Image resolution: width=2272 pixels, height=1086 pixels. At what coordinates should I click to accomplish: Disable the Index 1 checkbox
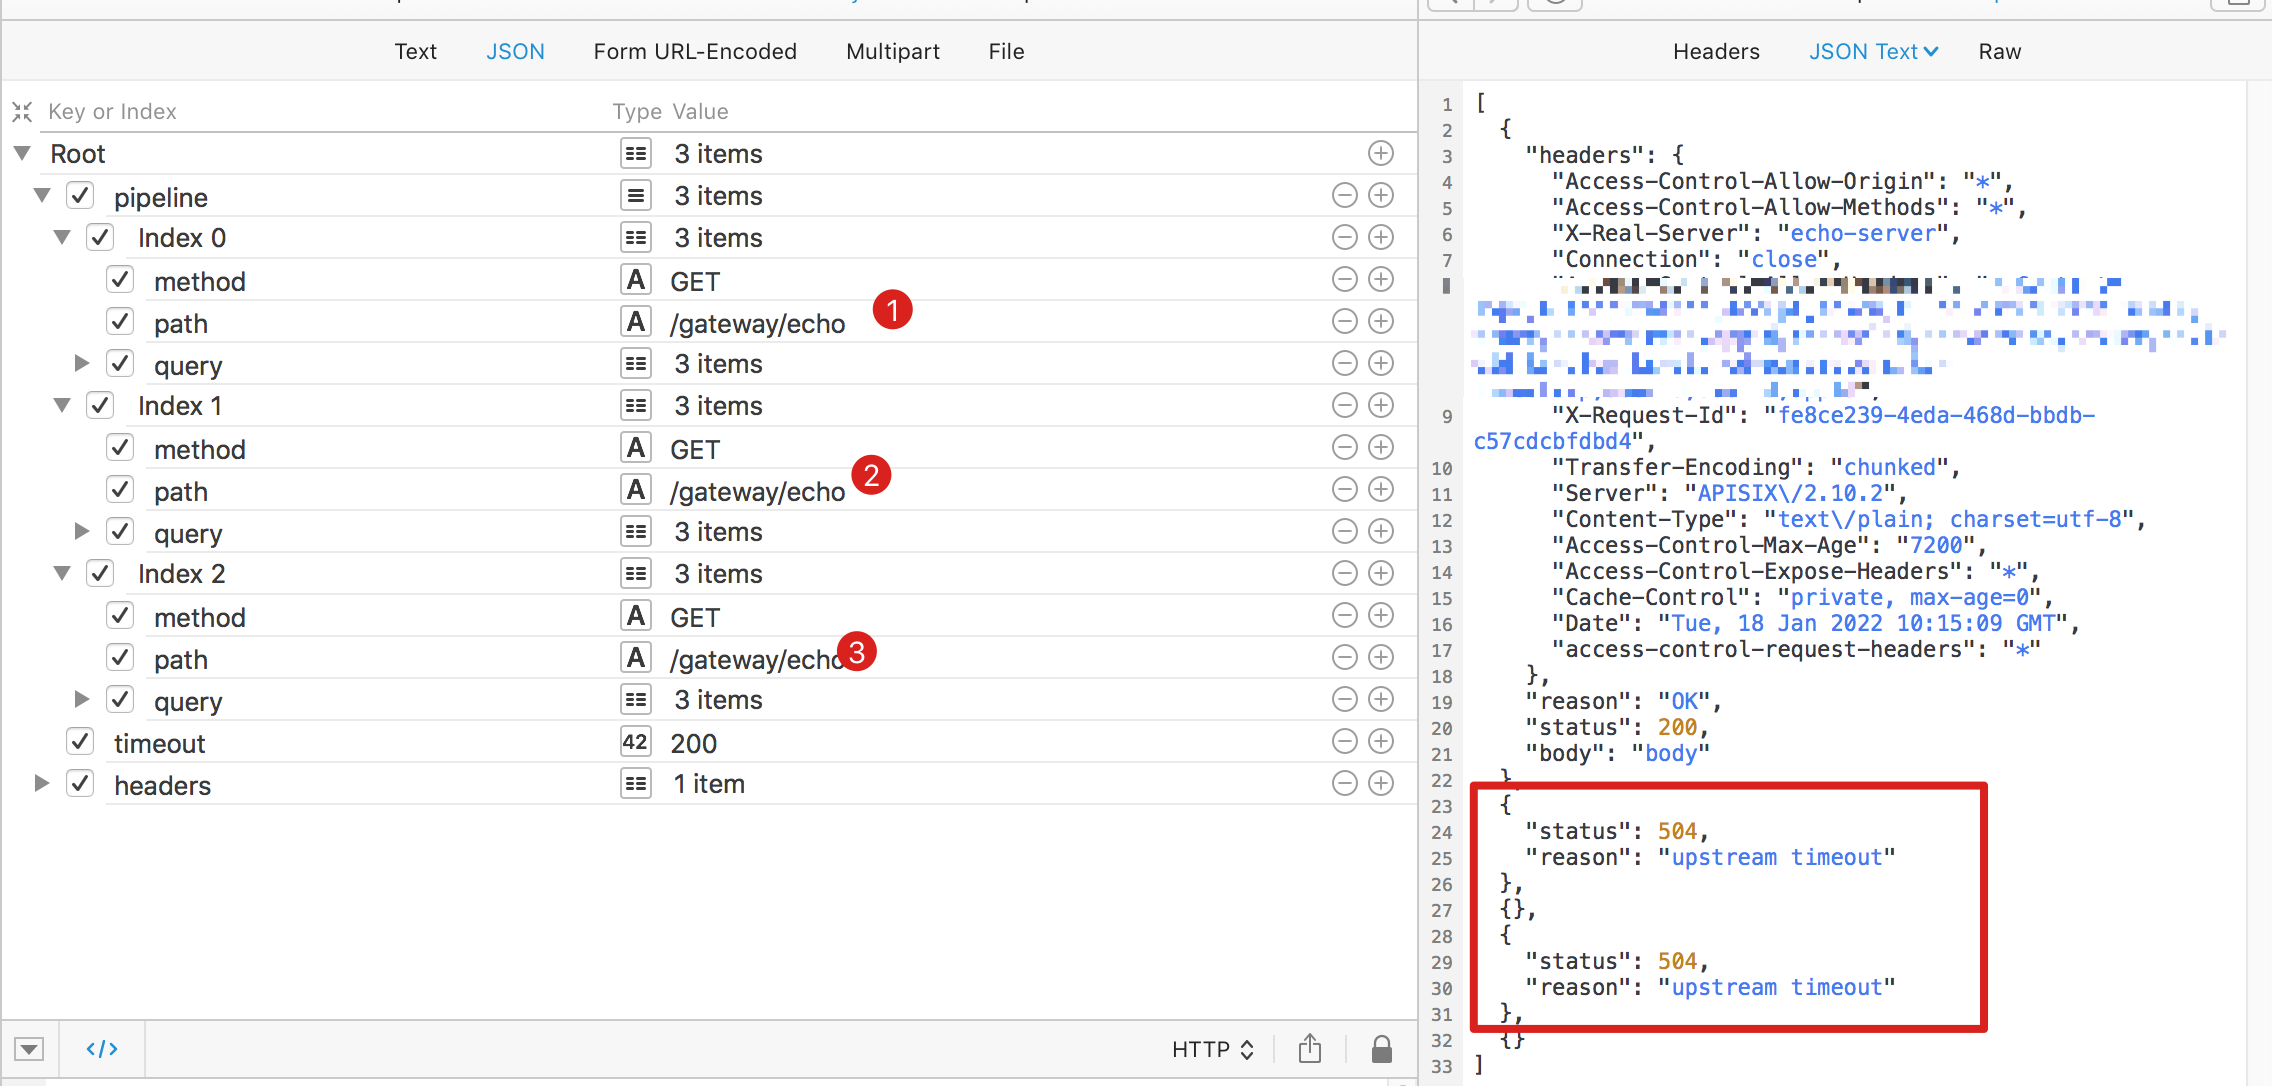pos(100,405)
